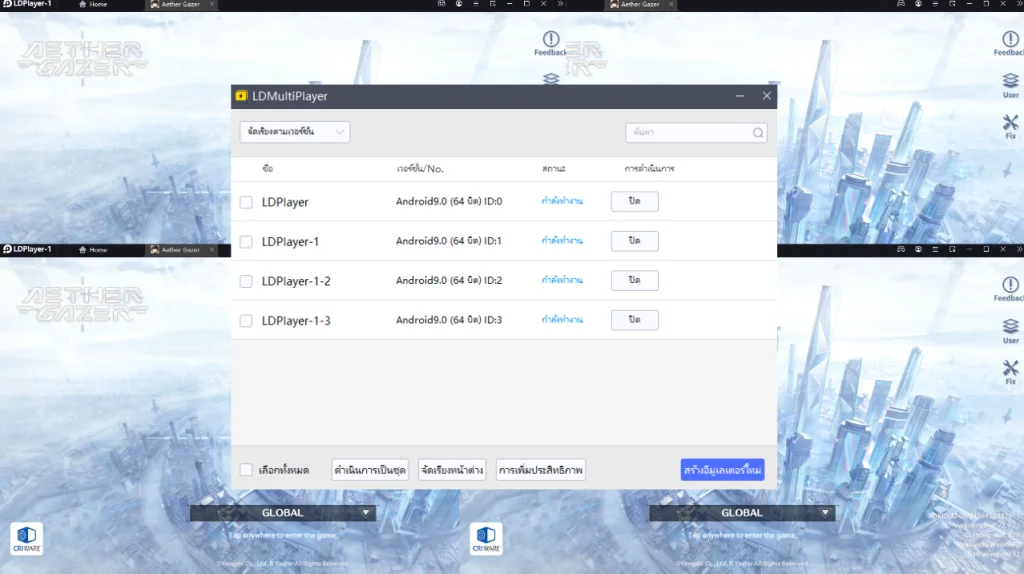Click ปิด button for LDPlayer-1-2 ID:2
Screen dimensions: 1024x574
coord(634,280)
